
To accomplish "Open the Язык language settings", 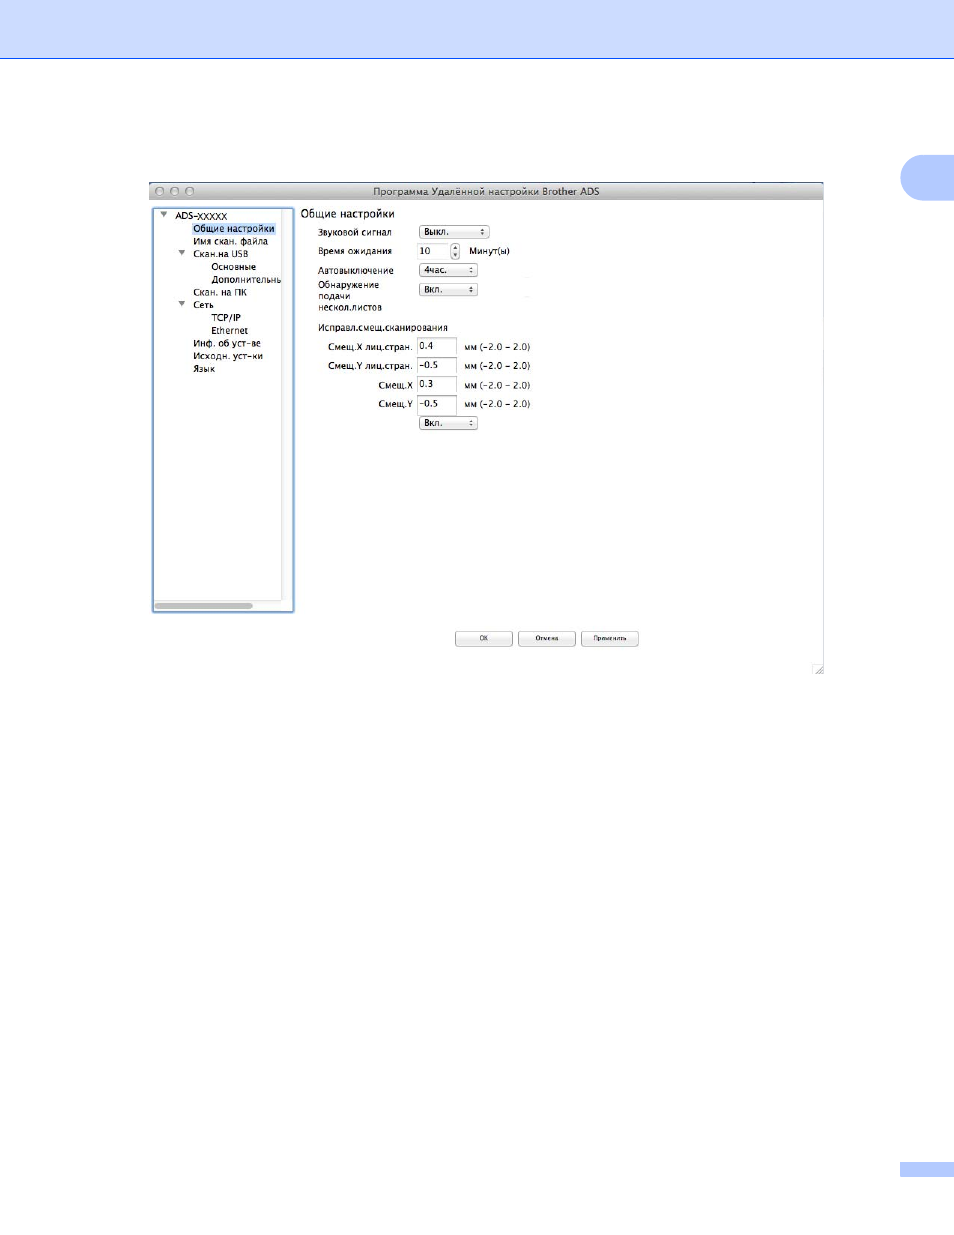I will click(x=204, y=369).
